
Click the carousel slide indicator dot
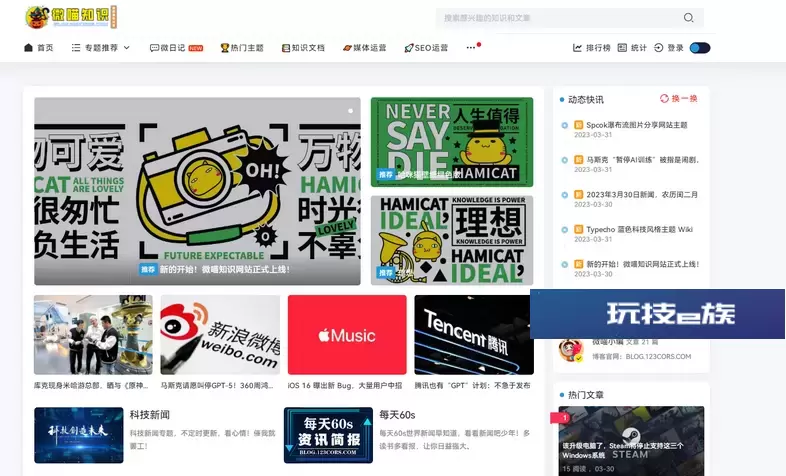pyautogui.click(x=350, y=111)
